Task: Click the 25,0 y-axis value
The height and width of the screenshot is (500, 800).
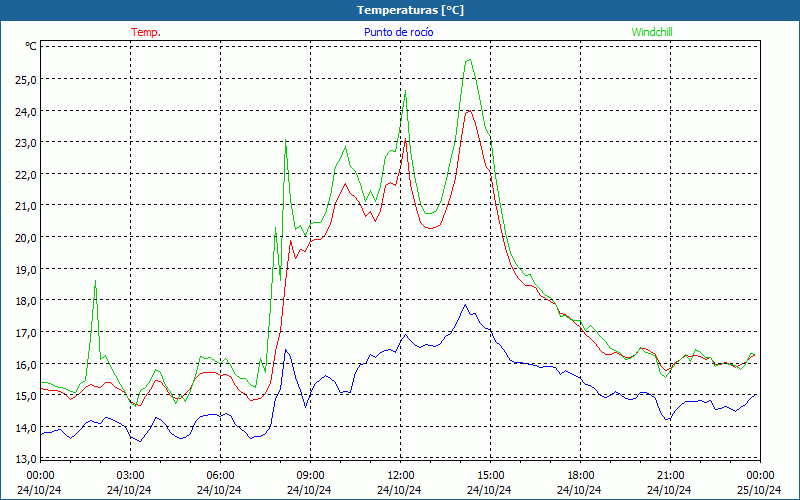Action: point(26,80)
